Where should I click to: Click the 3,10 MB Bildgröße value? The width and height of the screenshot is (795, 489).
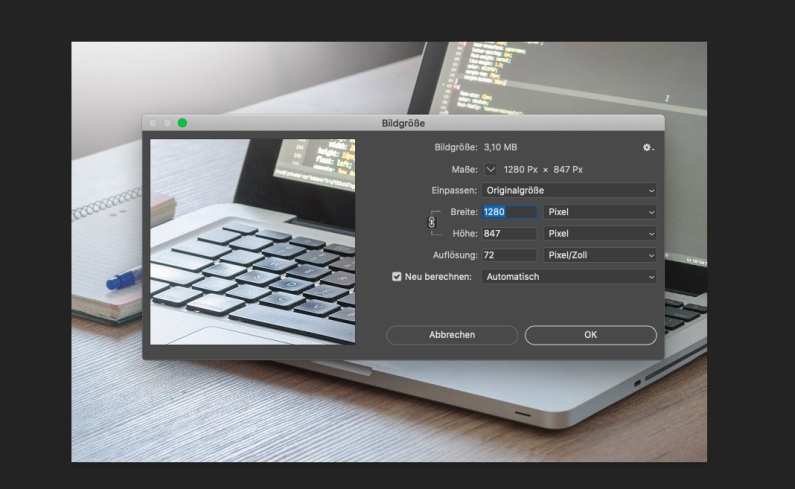tap(500, 147)
